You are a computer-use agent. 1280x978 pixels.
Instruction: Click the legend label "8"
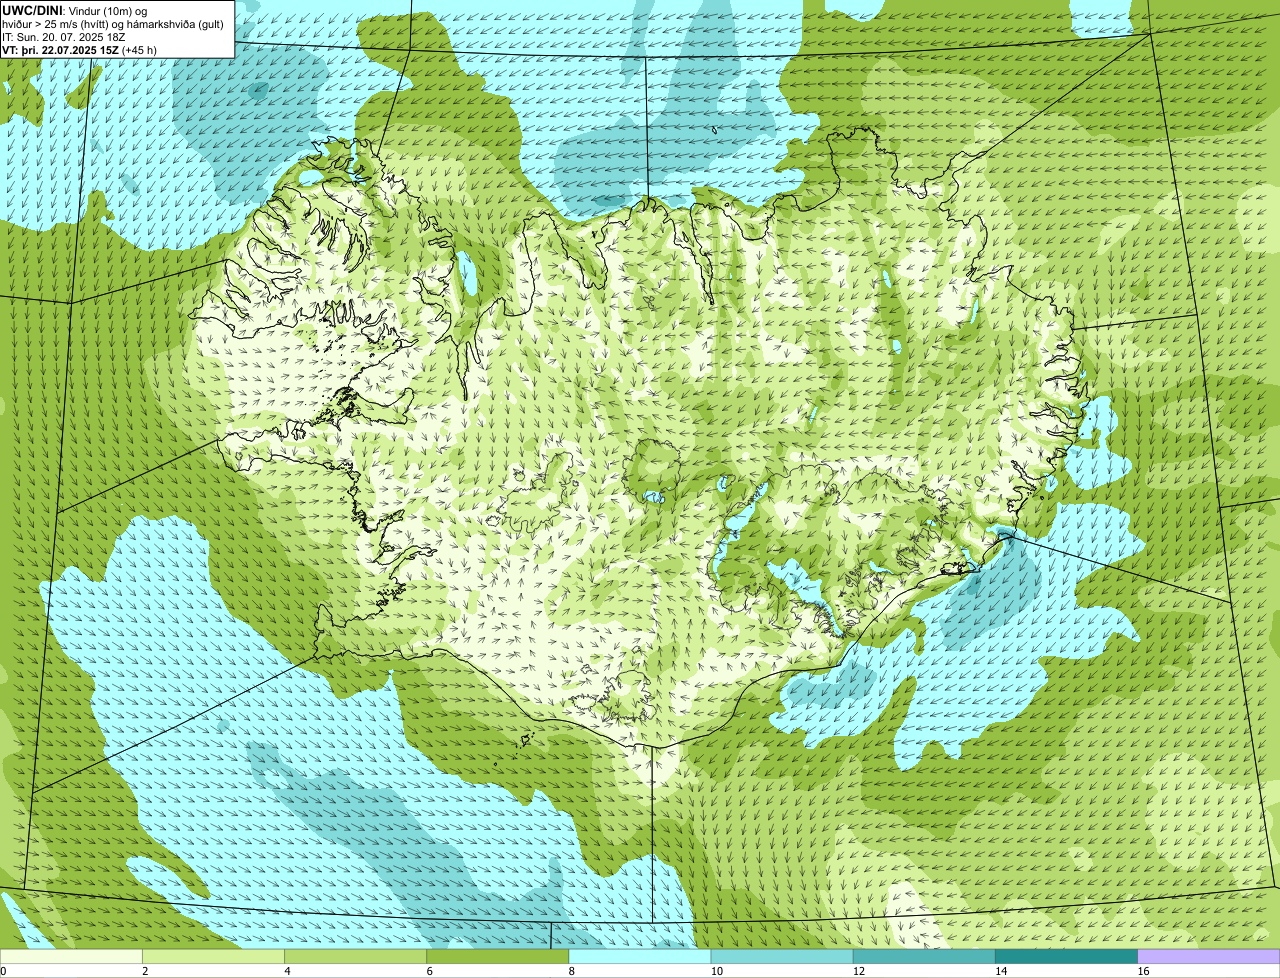pos(572,971)
